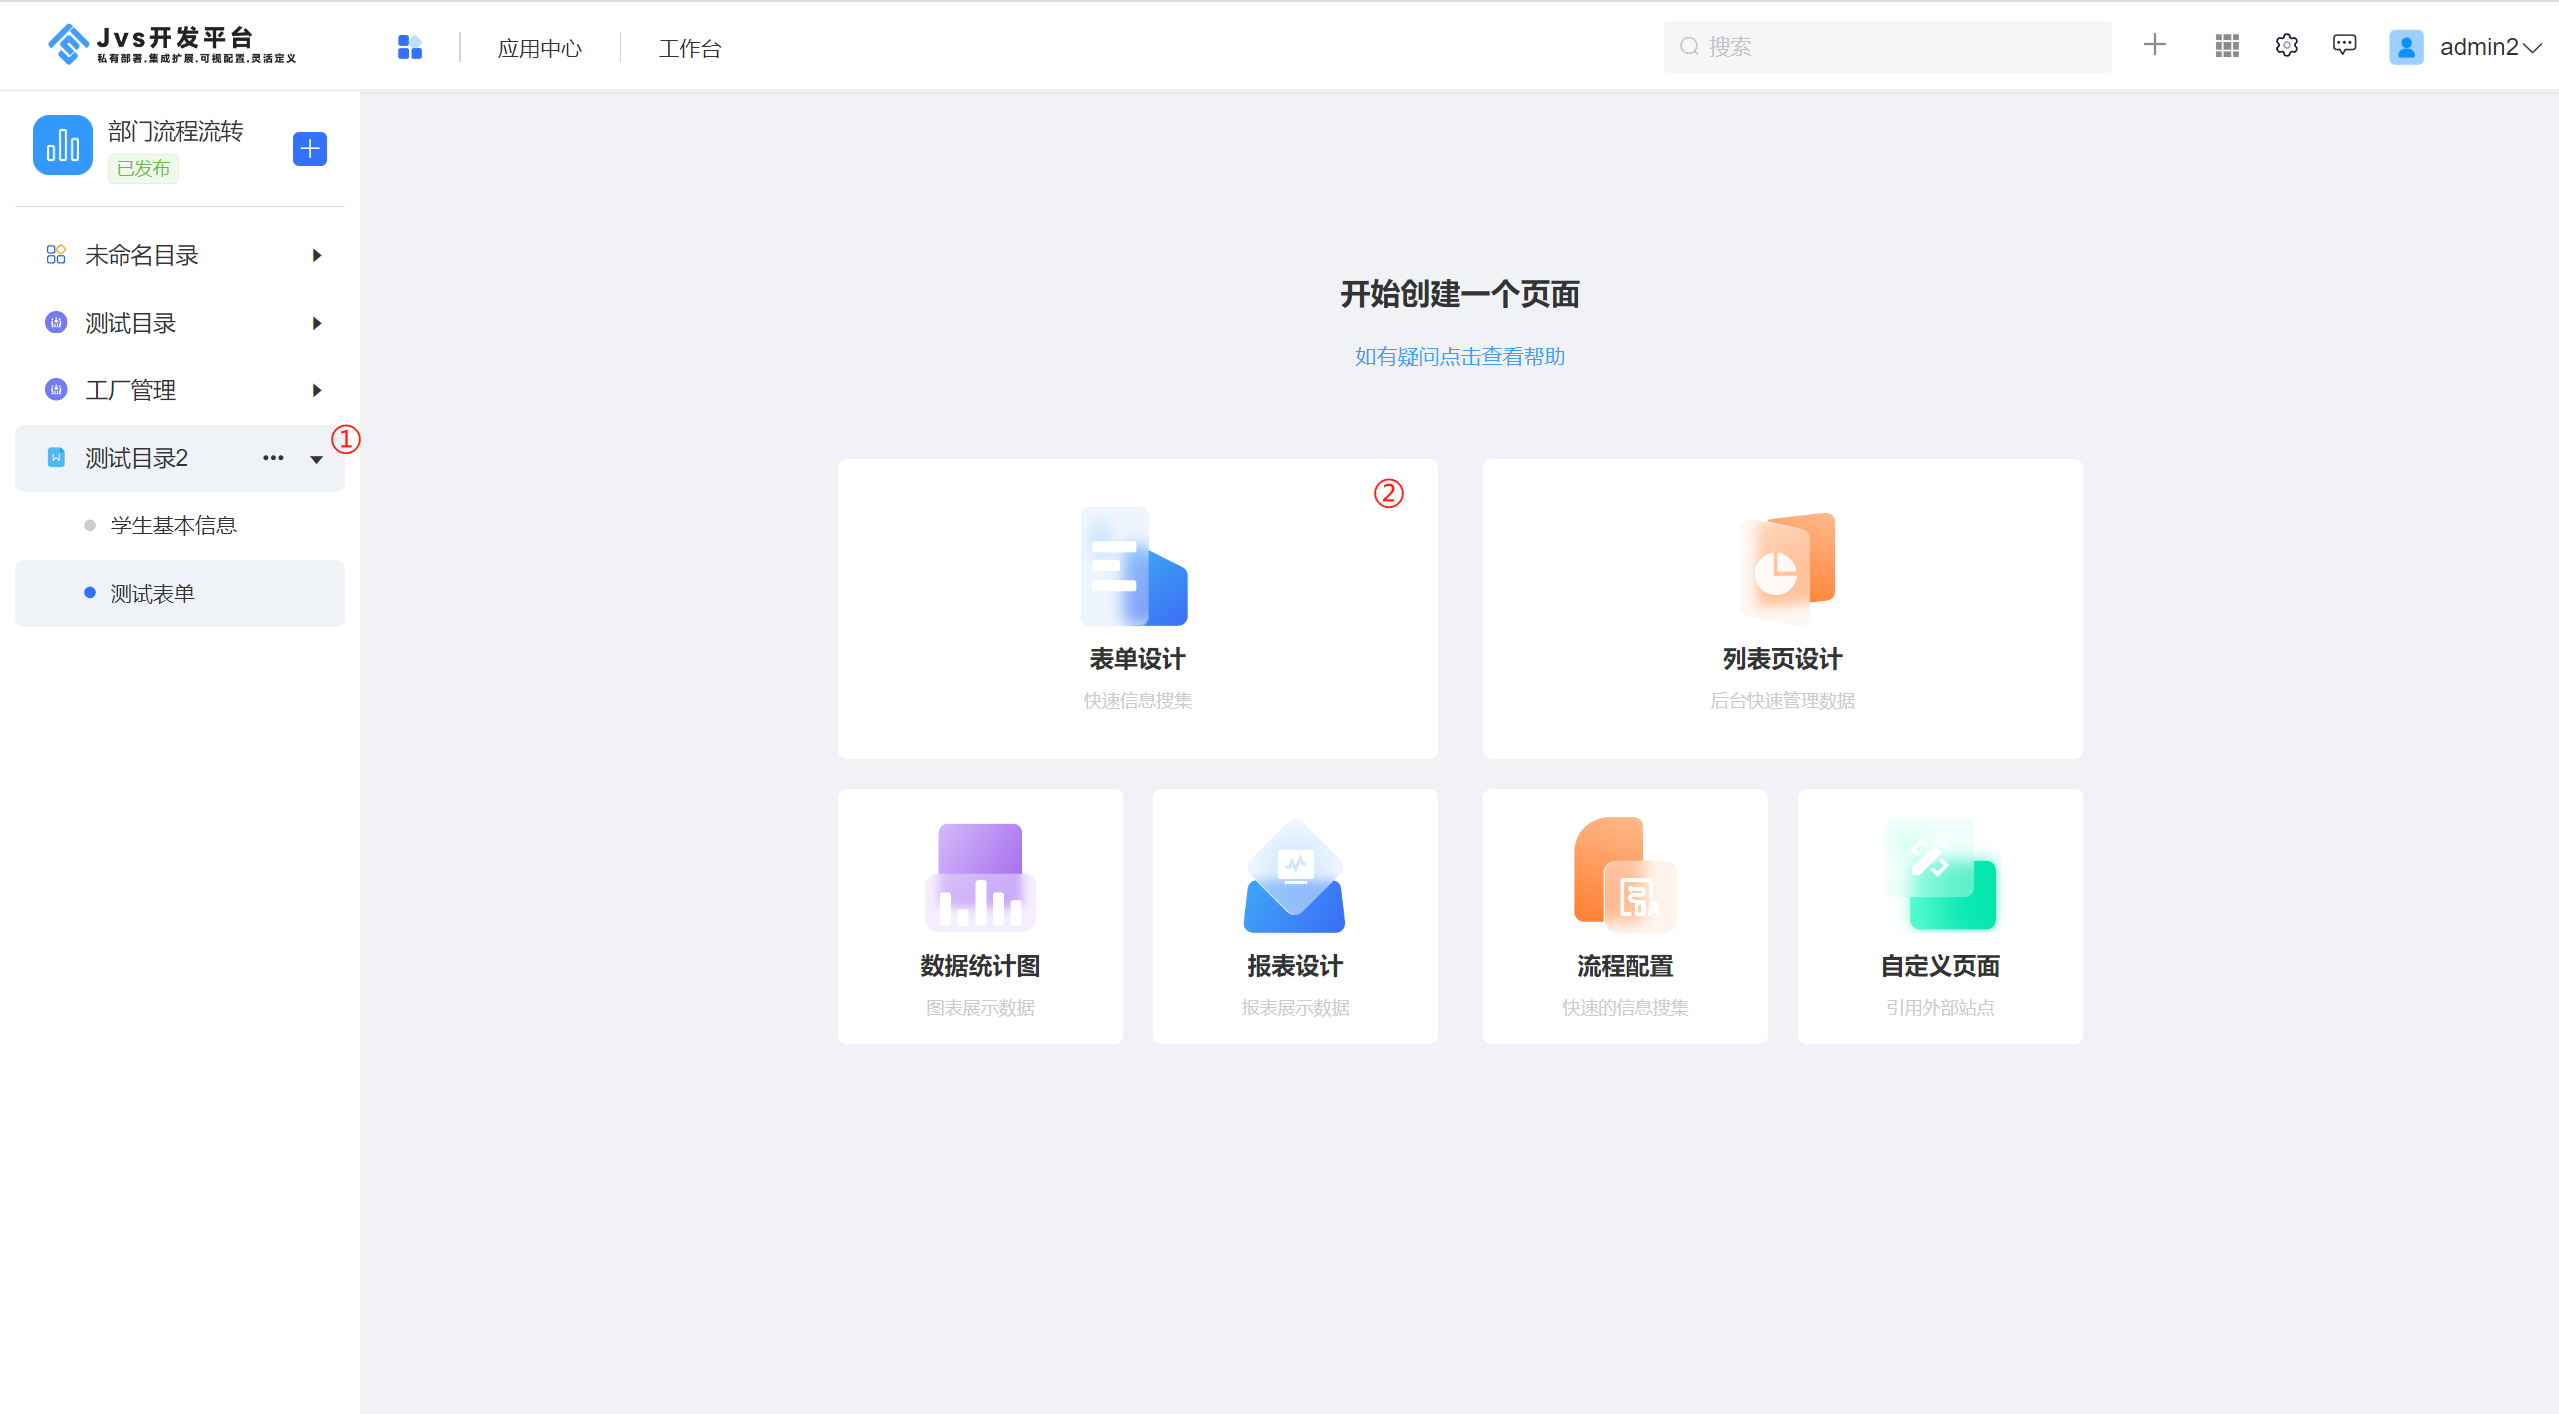The width and height of the screenshot is (2559, 1414).
Task: Click the 如有疑问点击查看帮助 help link
Action: tap(1459, 357)
